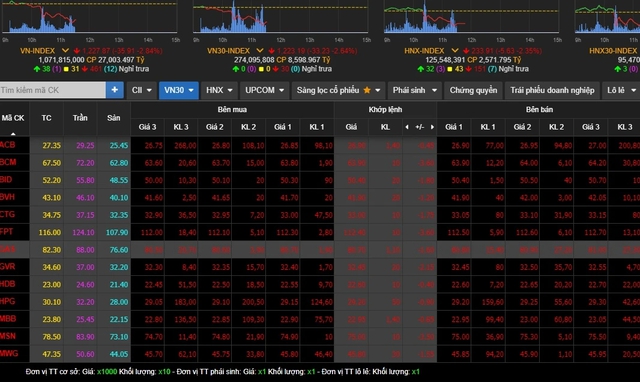Click the right arrow beside +/- column
The image size is (640, 382).
432,127
